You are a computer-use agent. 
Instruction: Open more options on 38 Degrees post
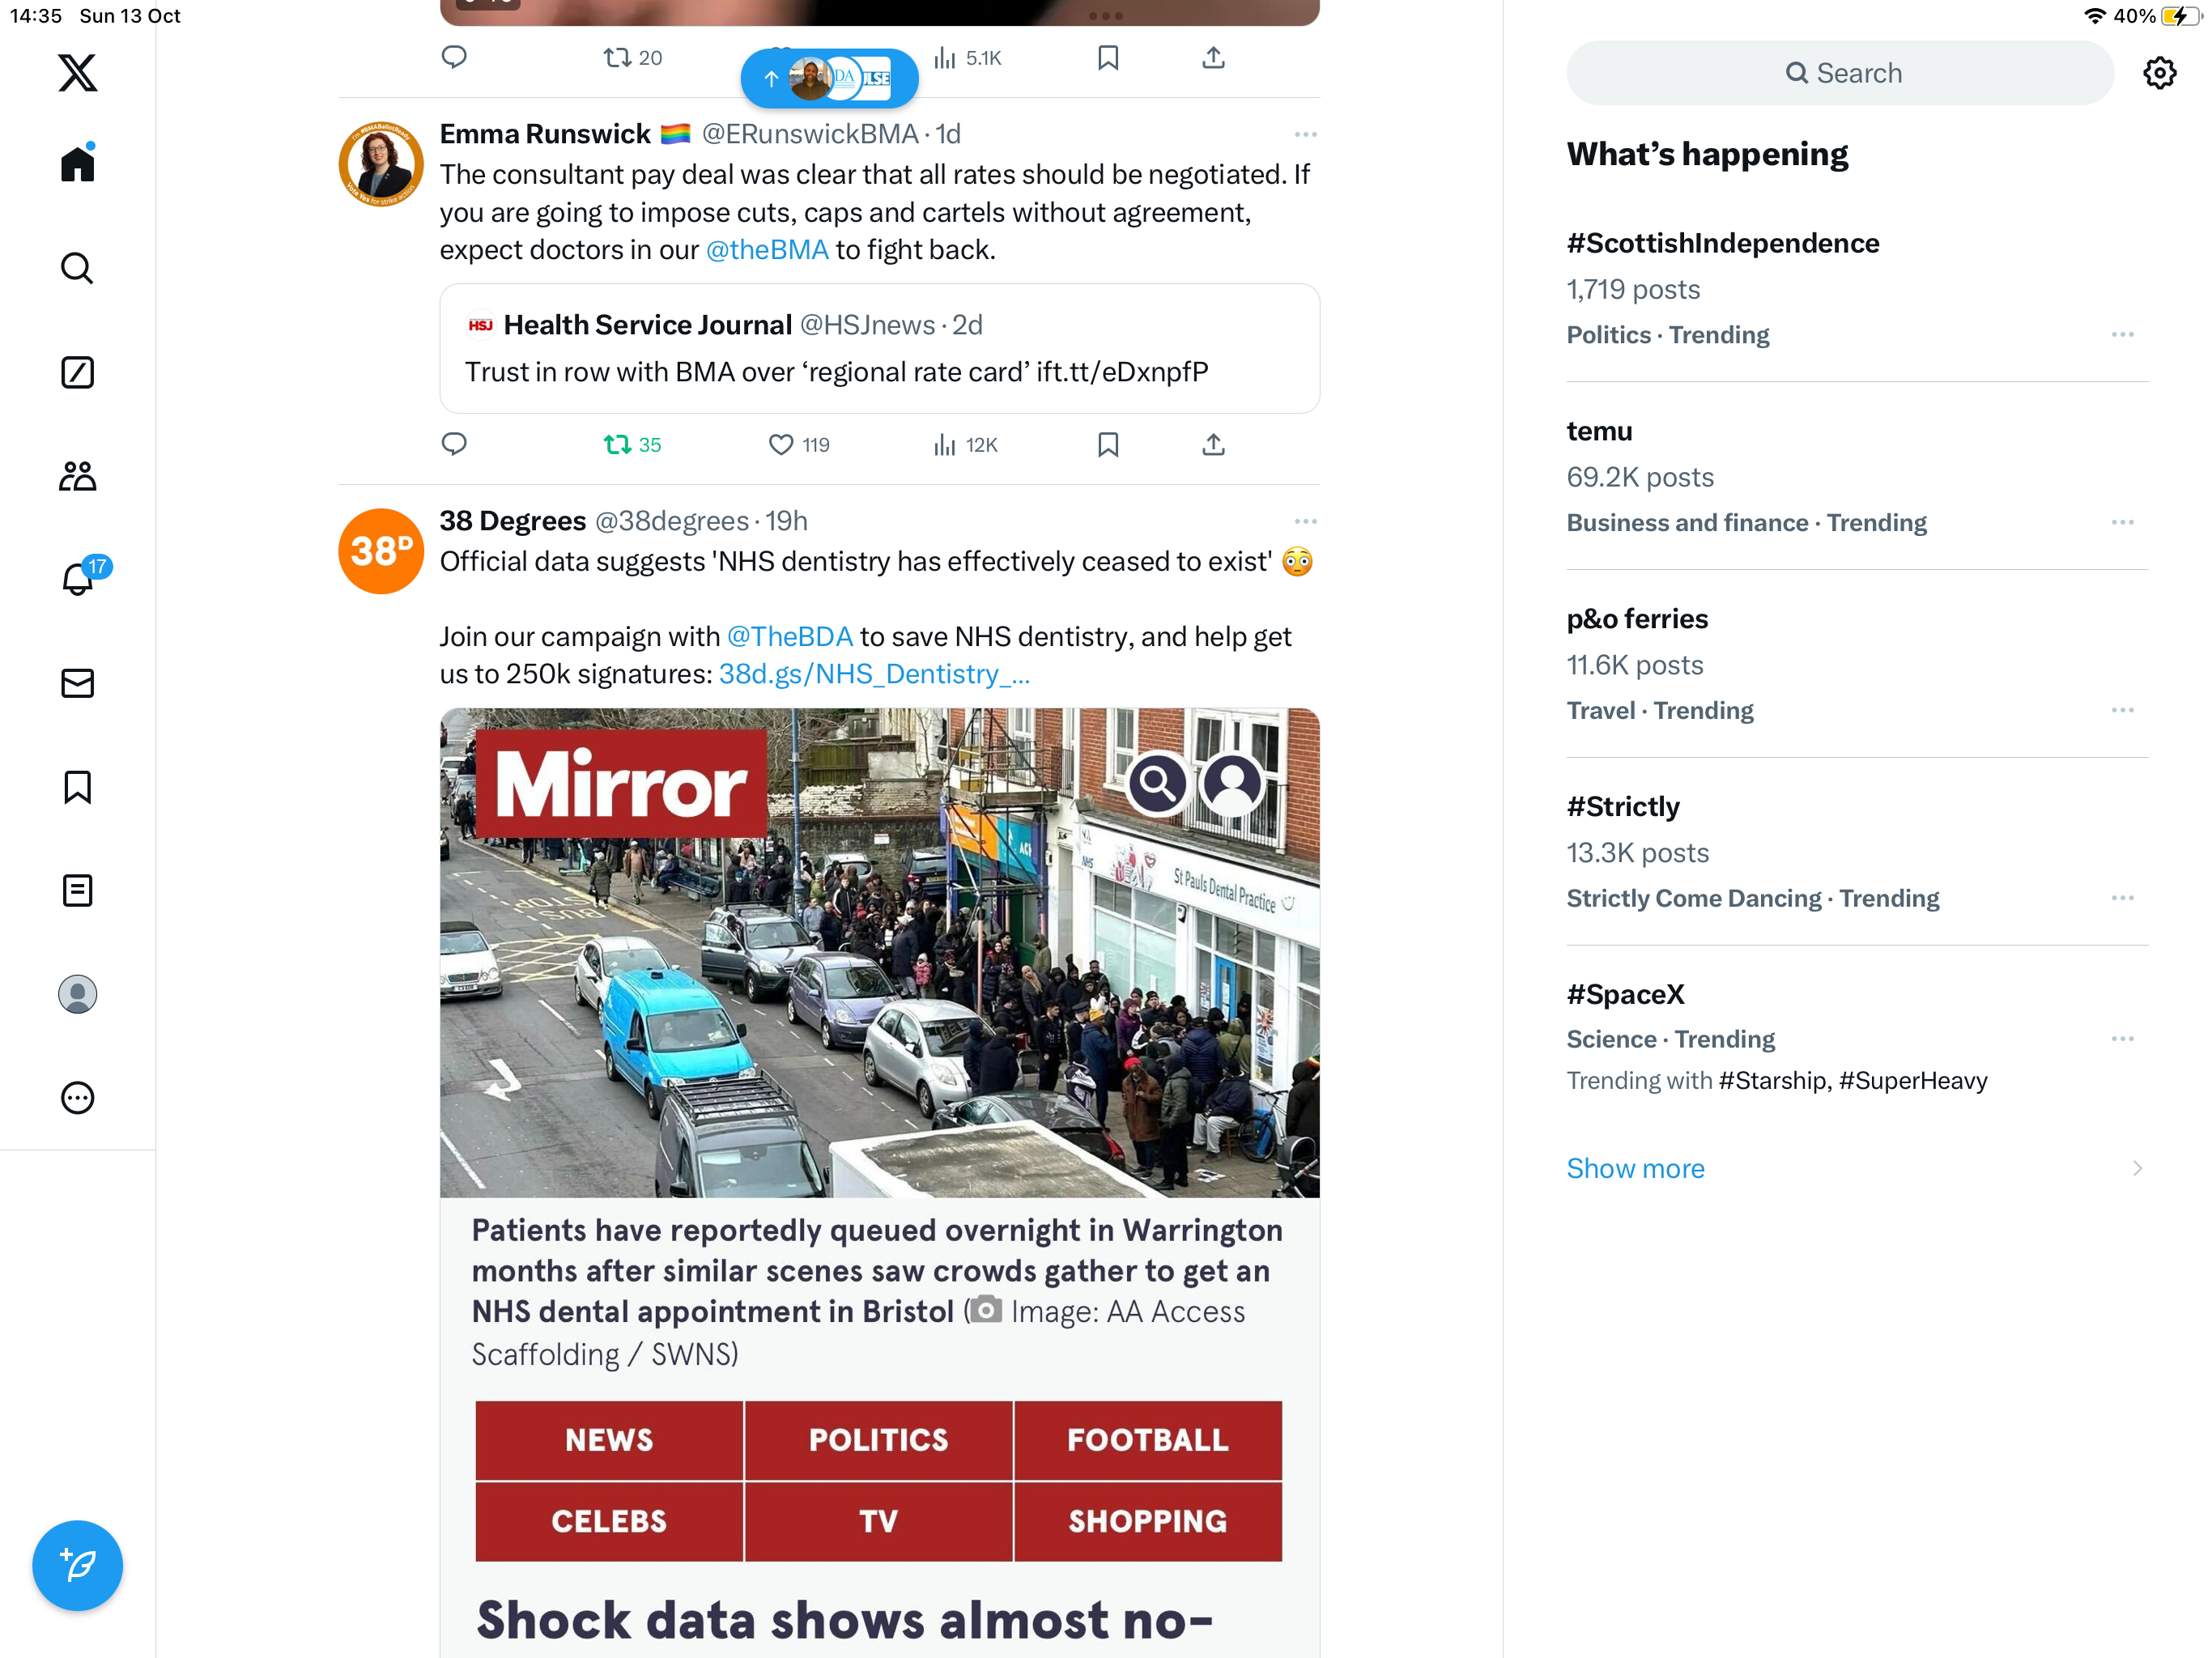(x=1305, y=521)
